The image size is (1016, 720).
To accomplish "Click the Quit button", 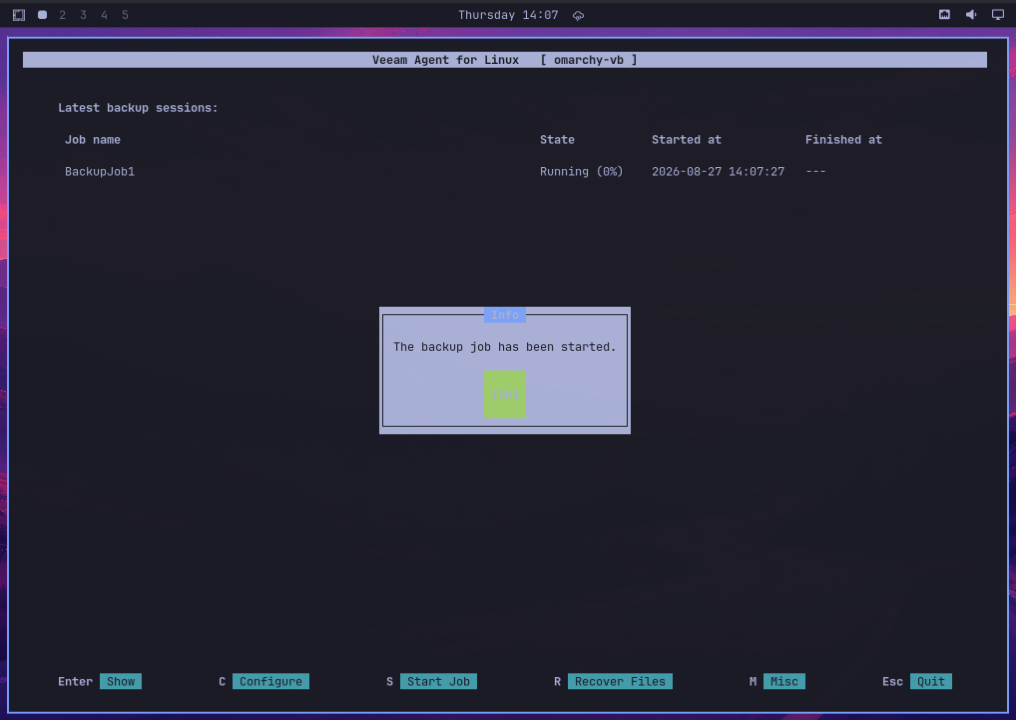I will click(931, 681).
